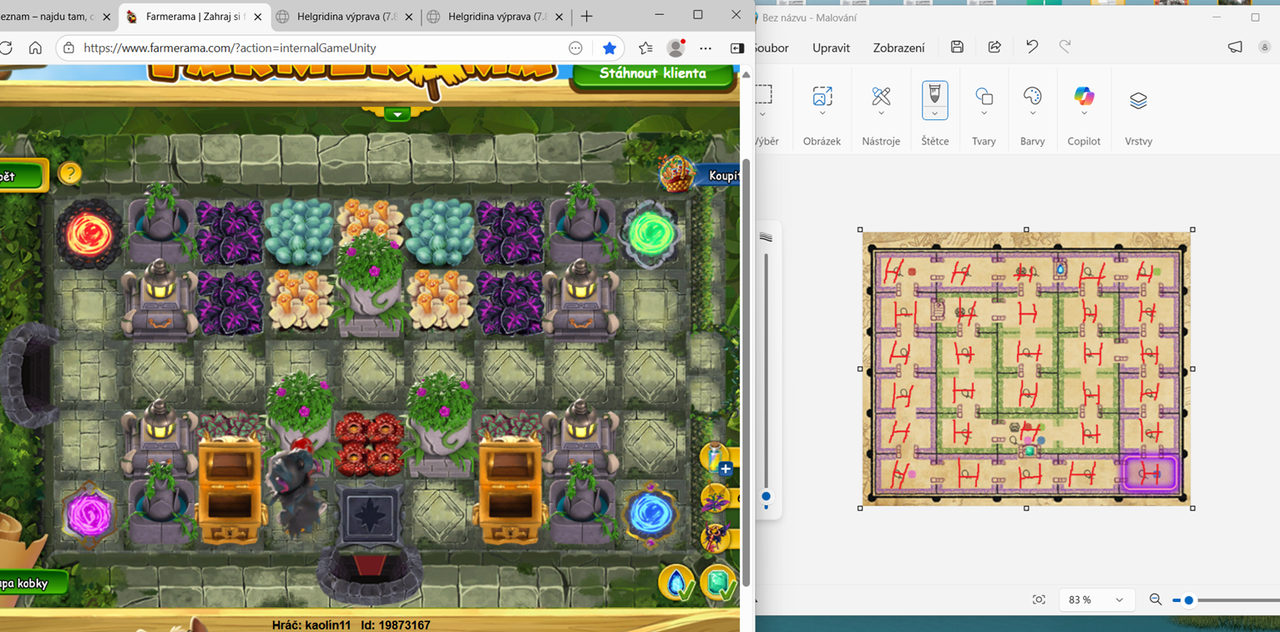
Task: Click the browser home icon
Action: (35, 47)
